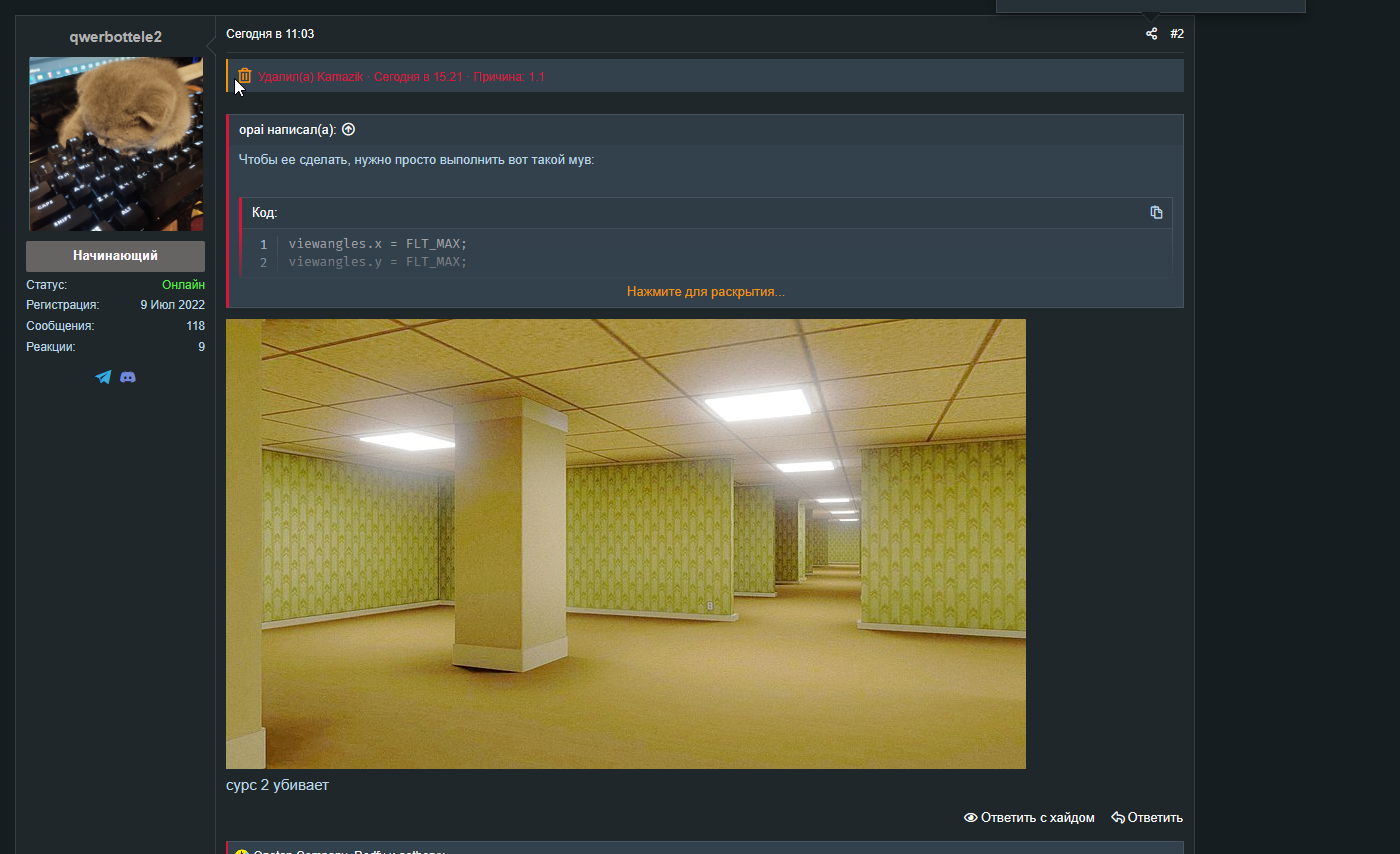The image size is (1400, 854).
Task: Click the post timestamp "Сегодня в 11:03"
Action: (270, 34)
